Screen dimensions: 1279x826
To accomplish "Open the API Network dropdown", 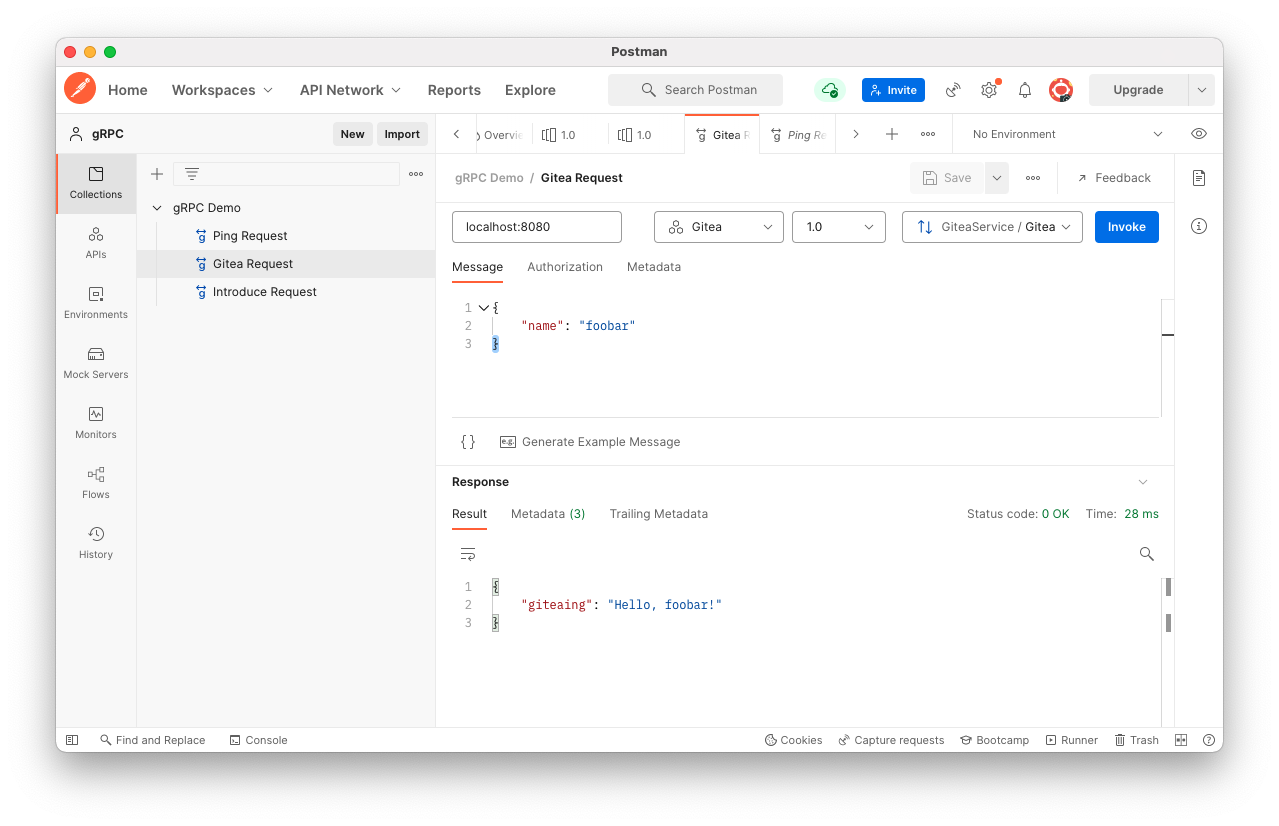I will (x=350, y=90).
